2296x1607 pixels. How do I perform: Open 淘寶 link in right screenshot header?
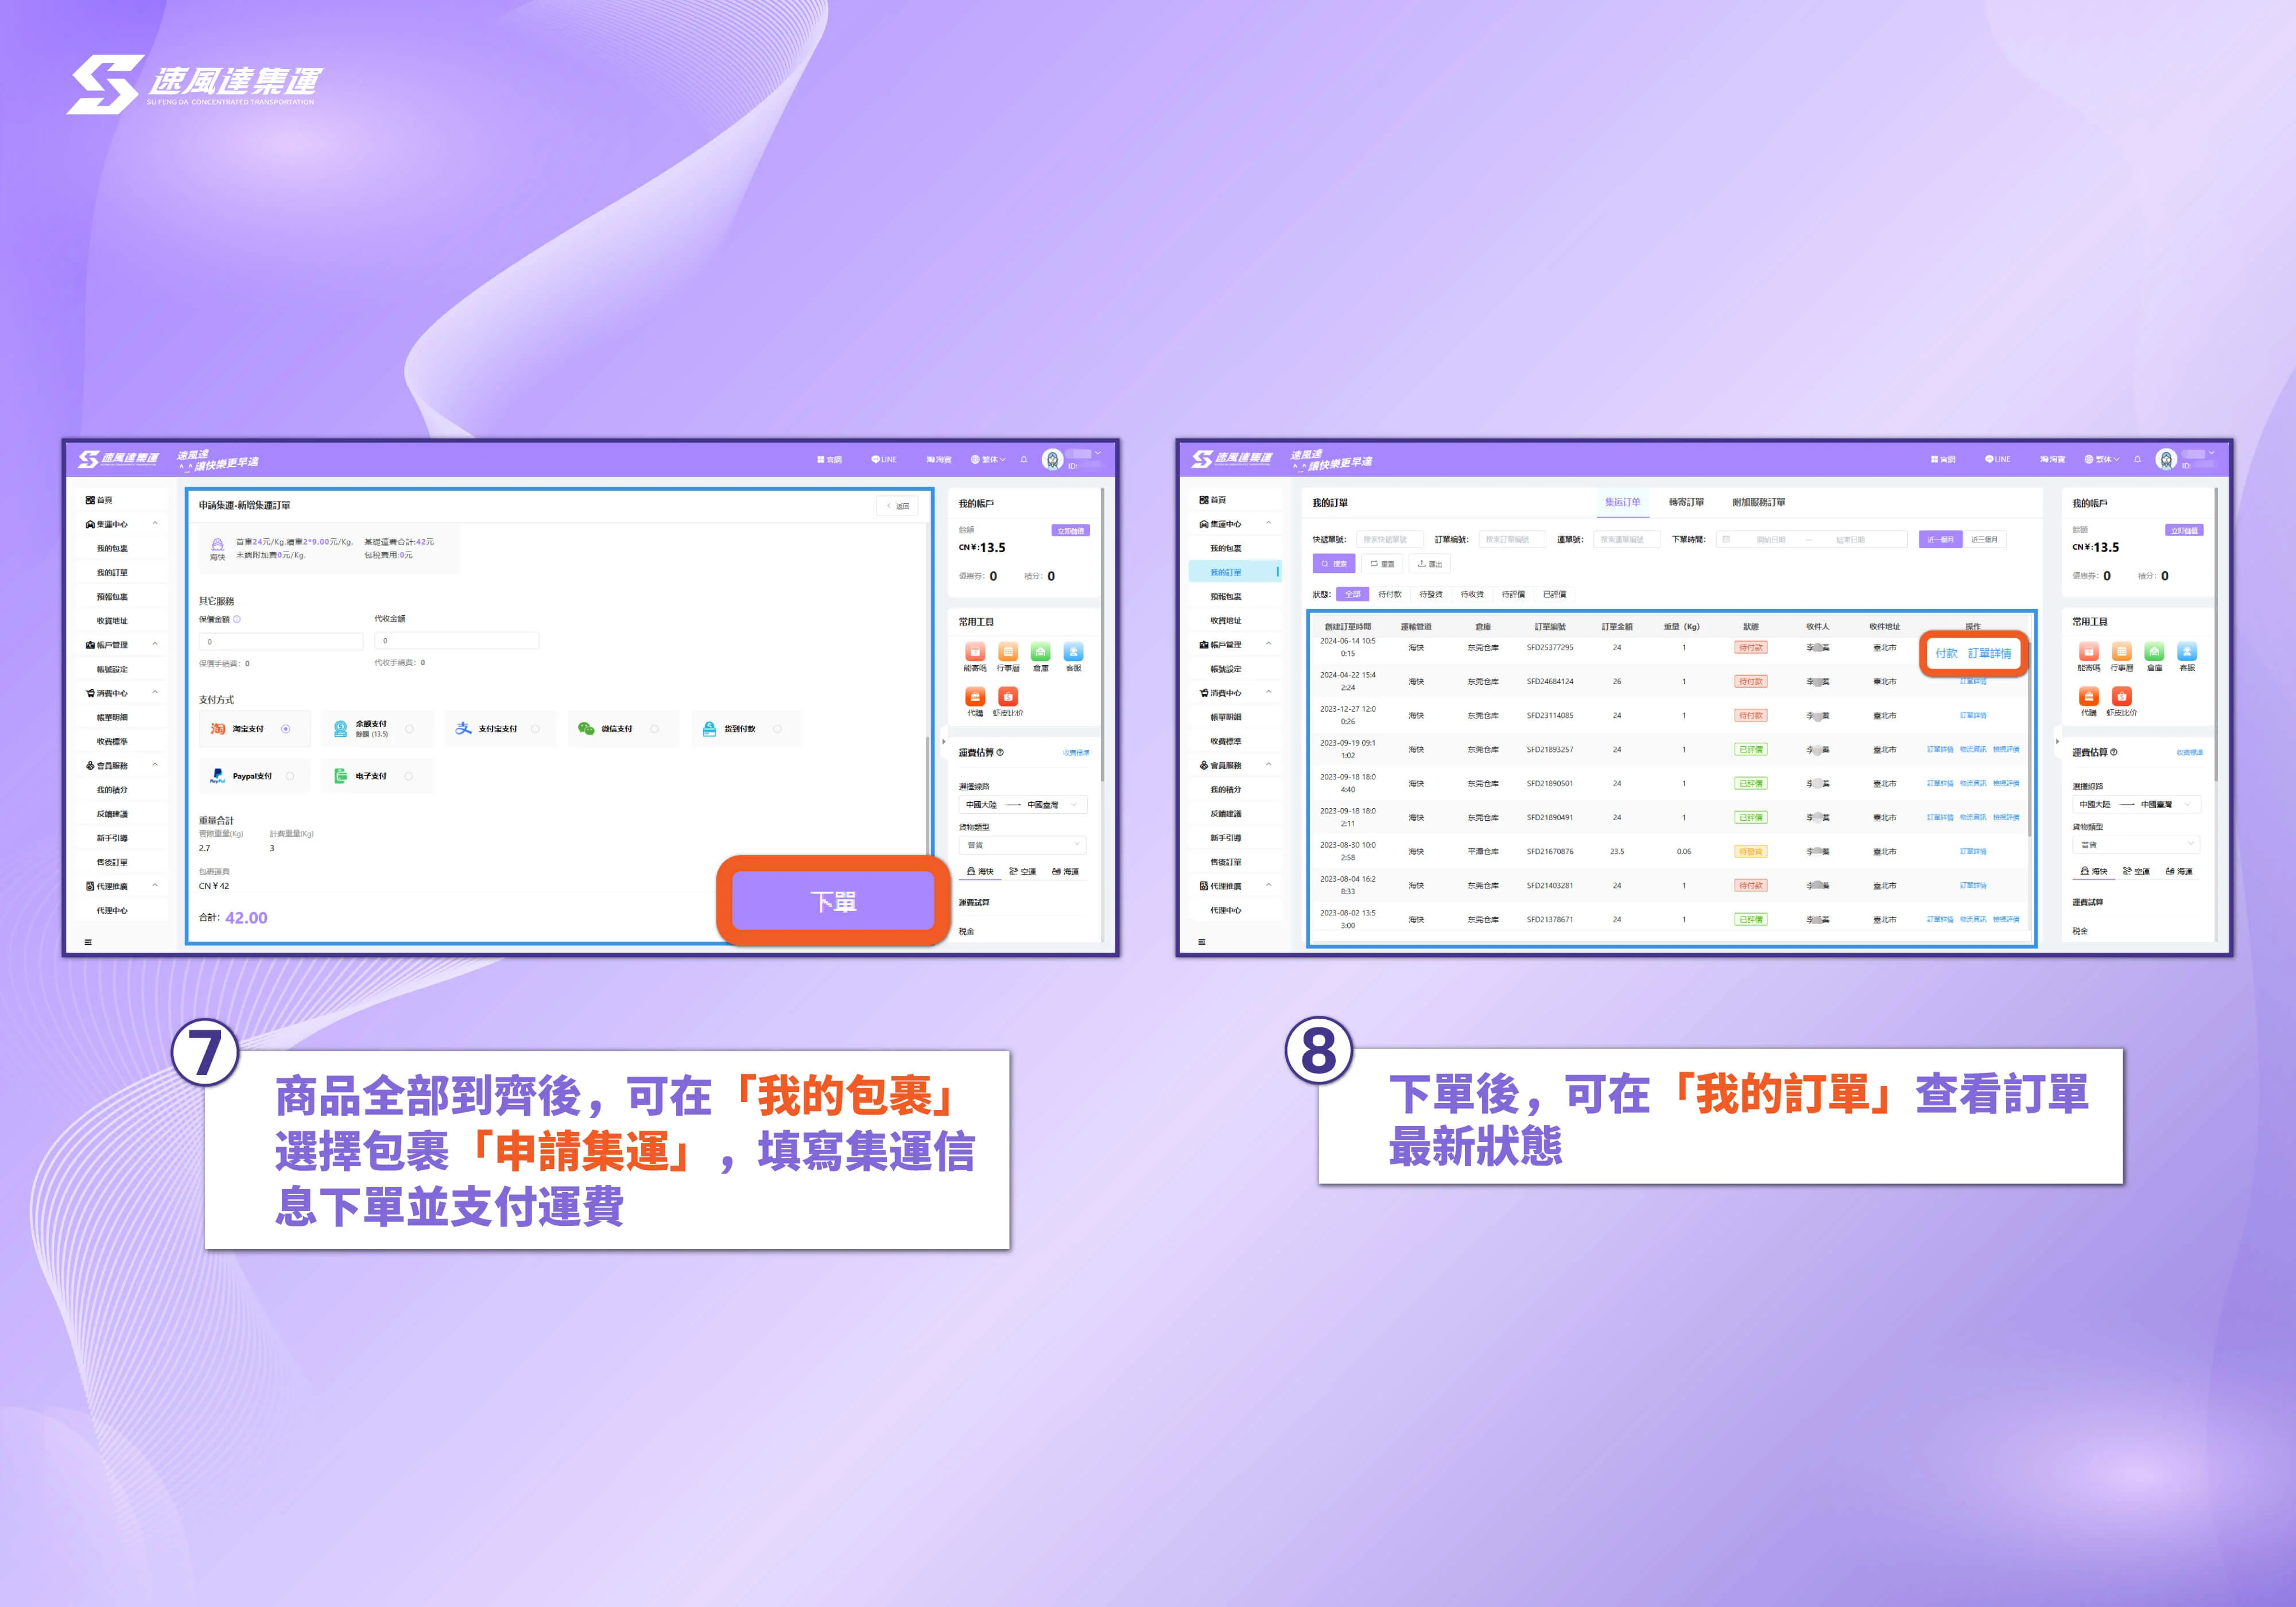pyautogui.click(x=2053, y=460)
